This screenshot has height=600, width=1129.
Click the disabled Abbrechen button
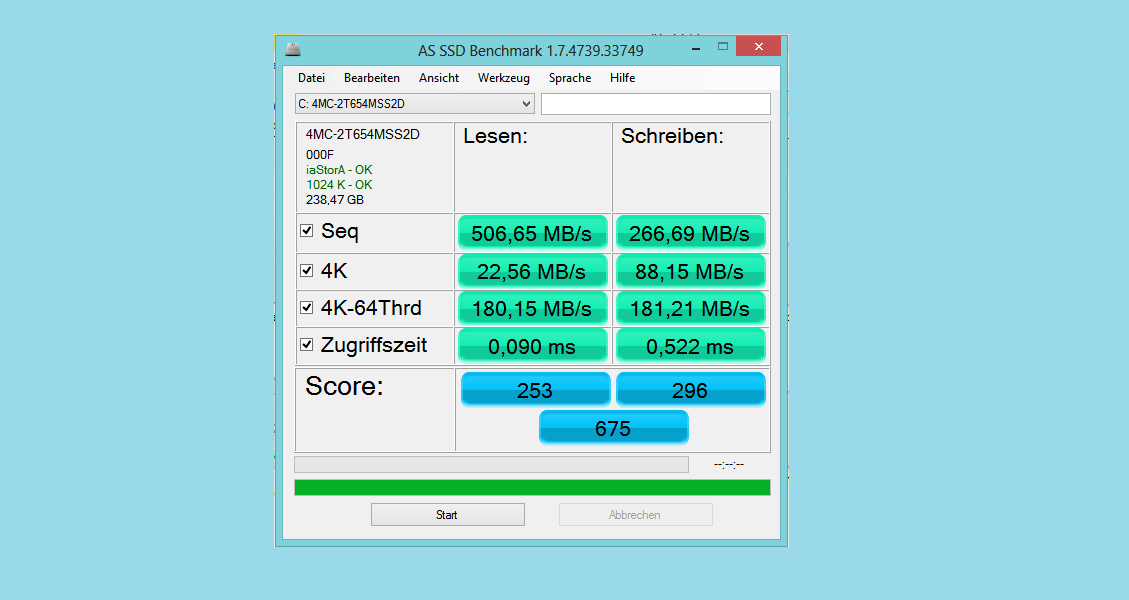tap(635, 514)
